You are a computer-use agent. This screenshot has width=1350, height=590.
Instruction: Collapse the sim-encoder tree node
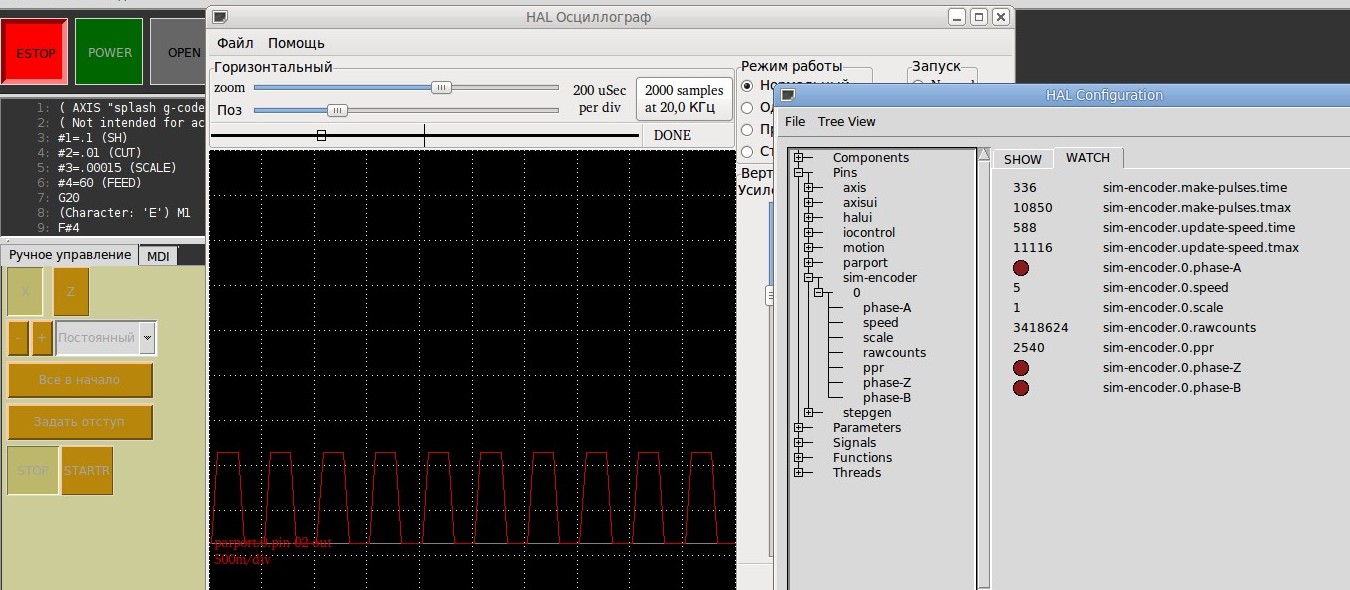click(x=809, y=278)
